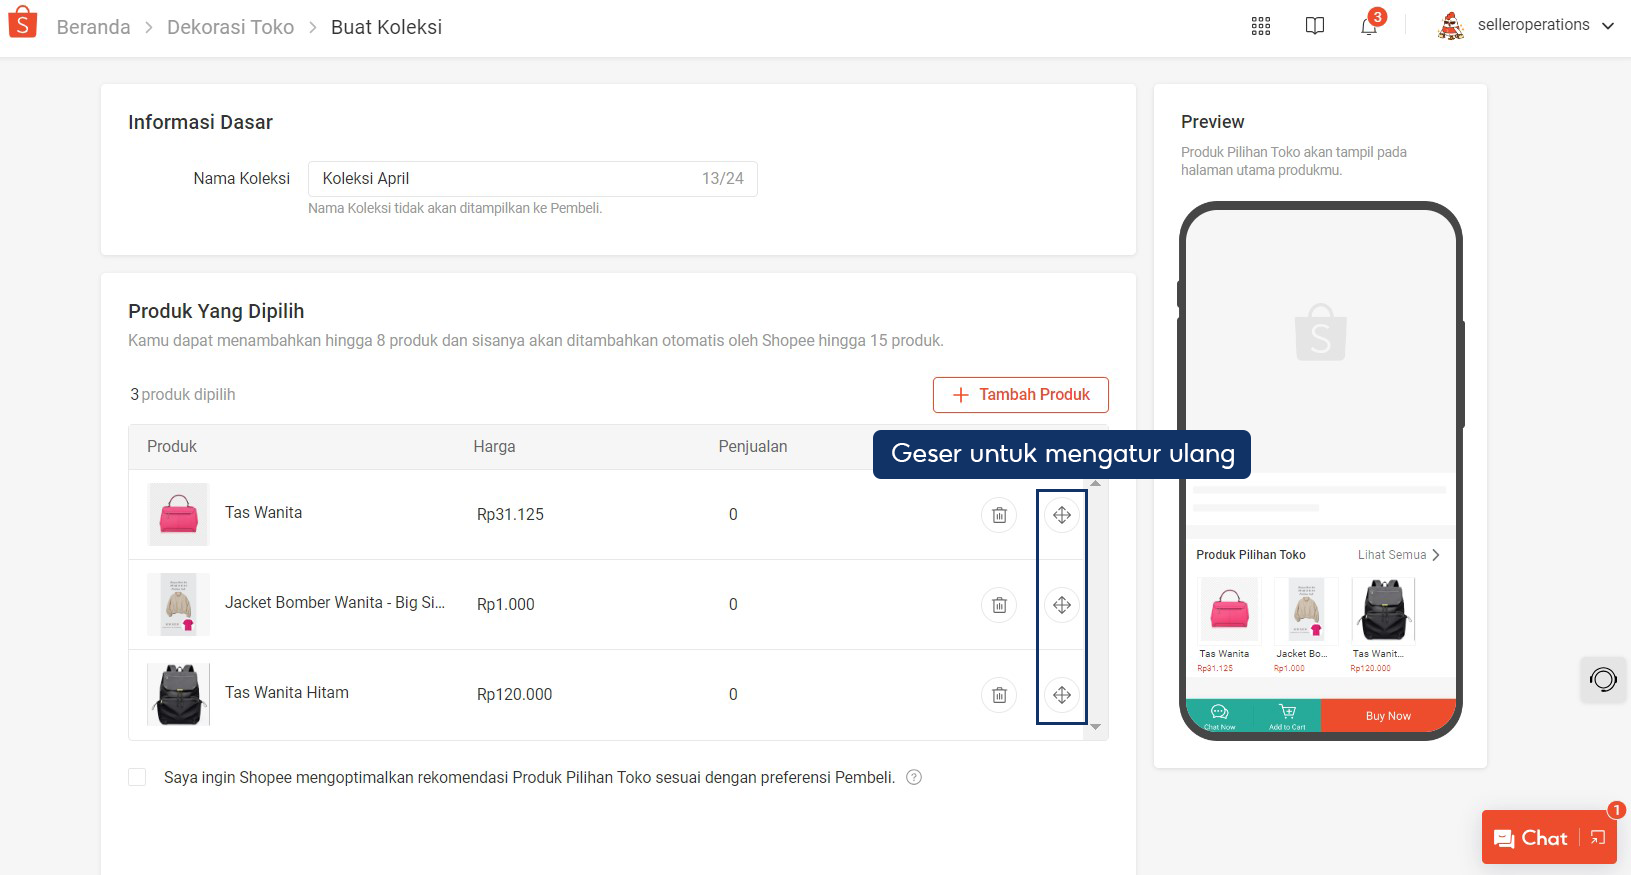Open the Chat button

coord(1531,838)
